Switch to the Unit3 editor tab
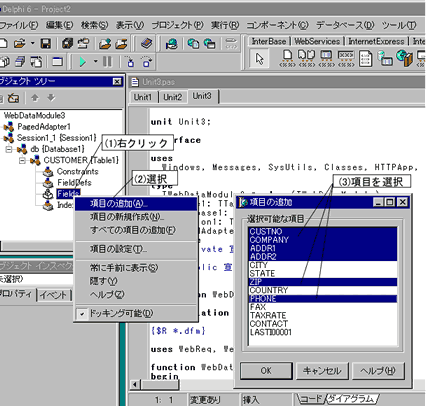This screenshot has width=440, height=406. tap(202, 96)
